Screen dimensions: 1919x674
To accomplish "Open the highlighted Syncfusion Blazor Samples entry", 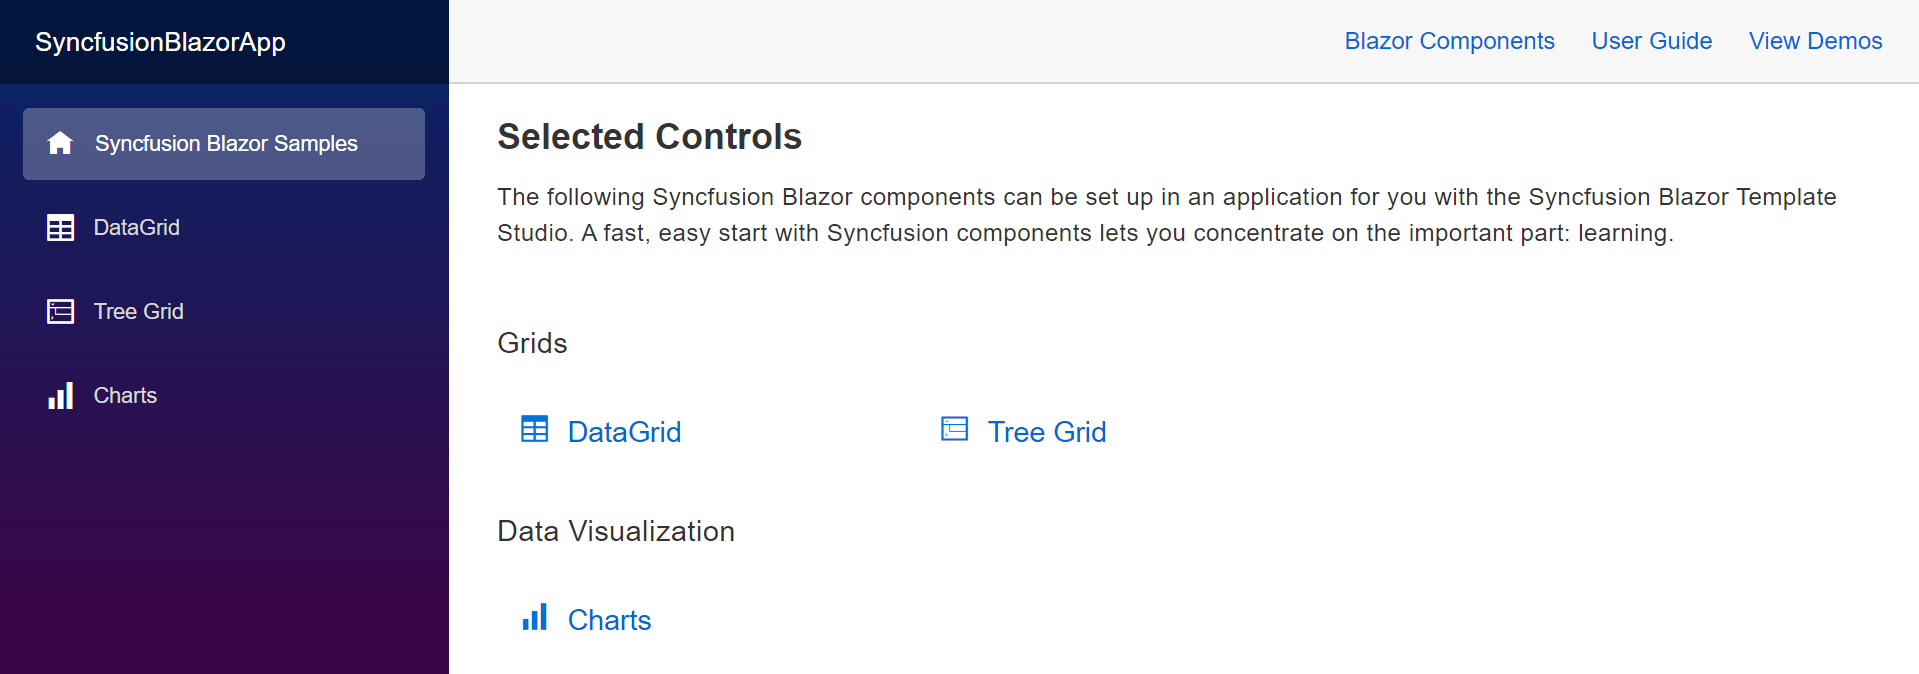I will click(x=225, y=143).
